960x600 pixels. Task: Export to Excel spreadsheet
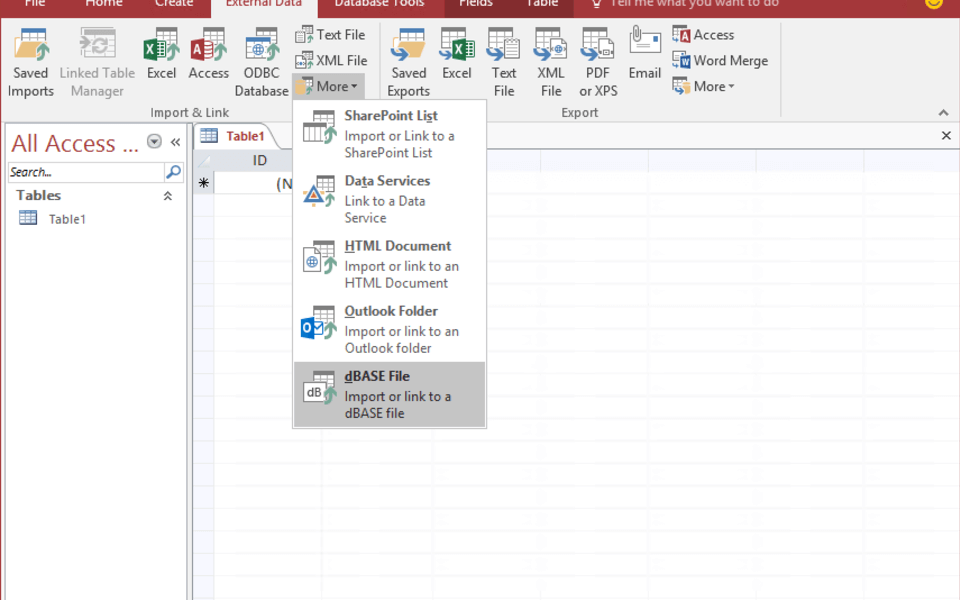point(457,54)
